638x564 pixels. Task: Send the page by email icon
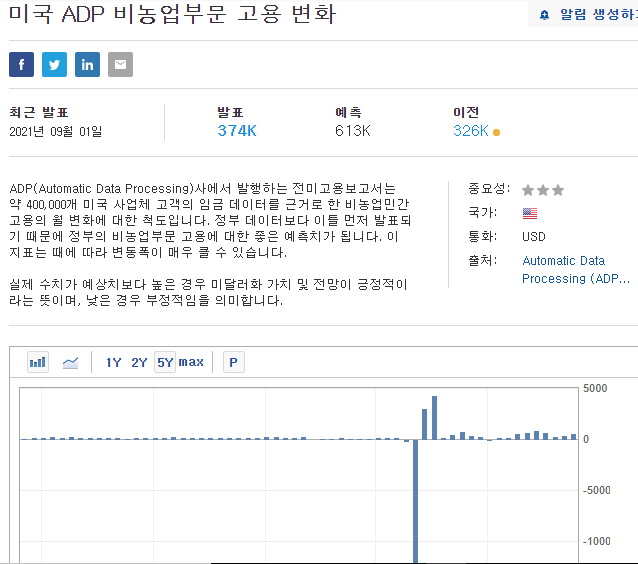pos(120,64)
